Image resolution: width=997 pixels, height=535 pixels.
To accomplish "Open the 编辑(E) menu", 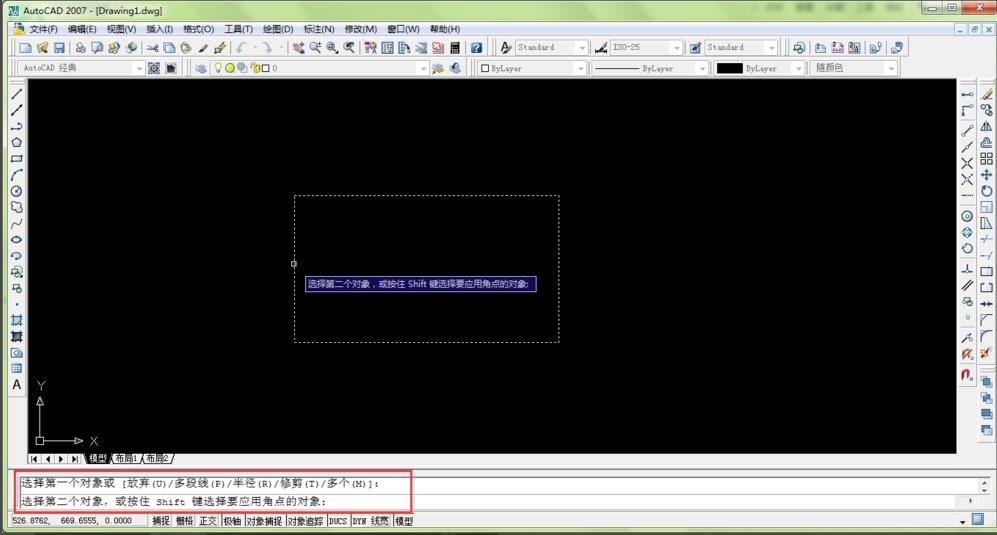I will coord(82,29).
